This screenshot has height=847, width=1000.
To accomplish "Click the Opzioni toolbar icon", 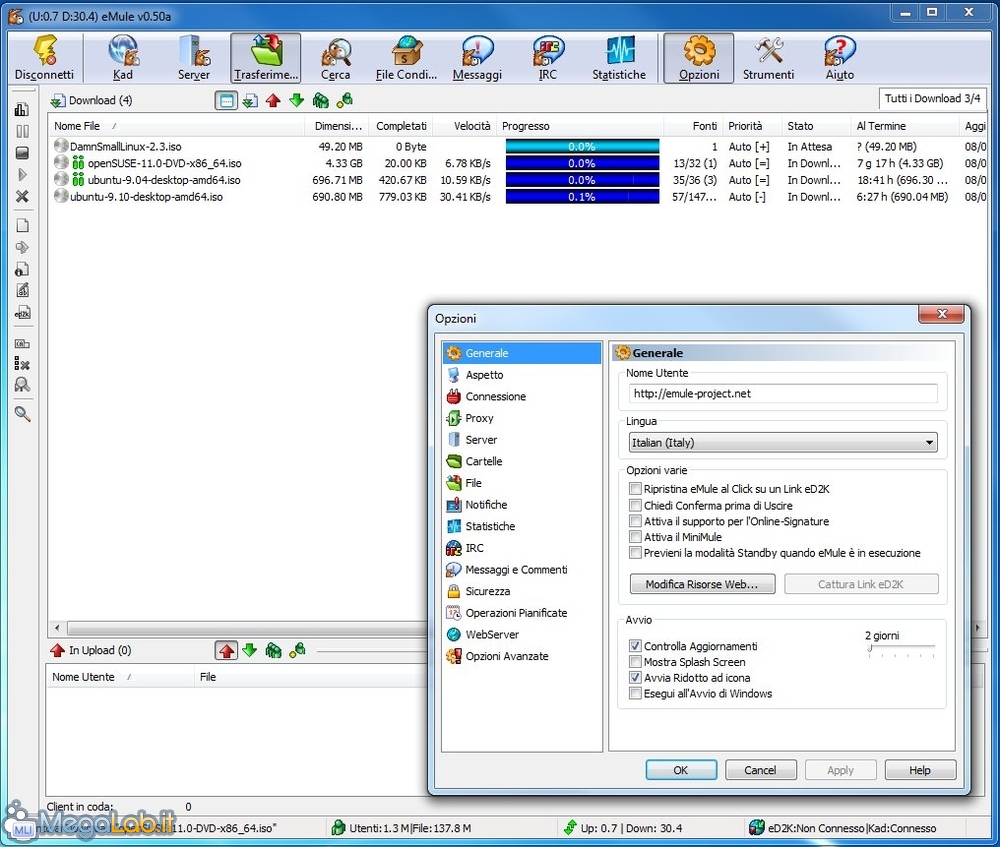I will pos(699,58).
